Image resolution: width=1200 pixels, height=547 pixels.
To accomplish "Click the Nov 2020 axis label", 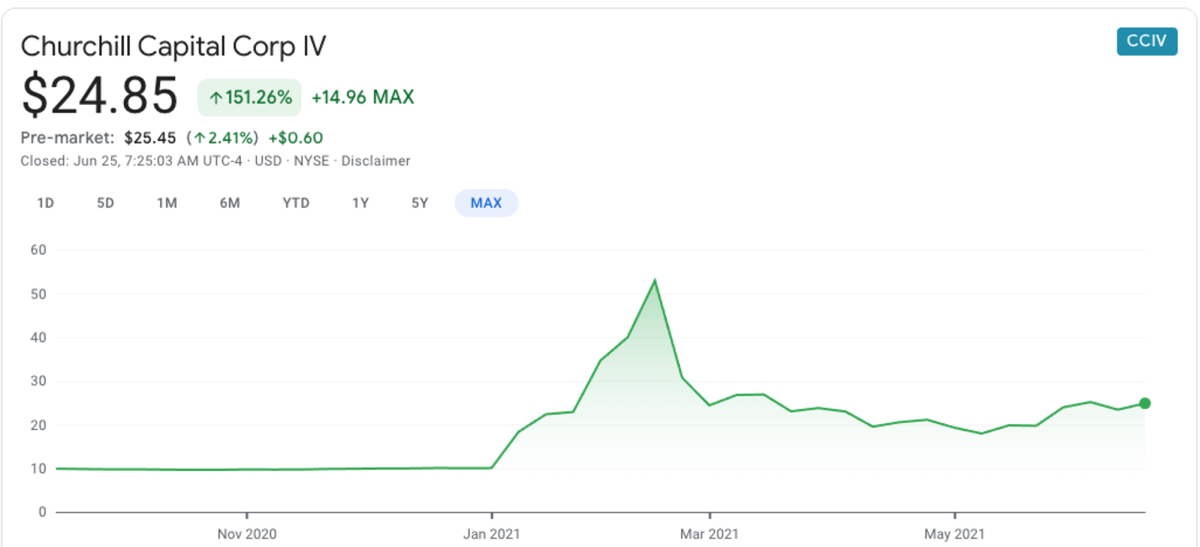I will [x=246, y=531].
